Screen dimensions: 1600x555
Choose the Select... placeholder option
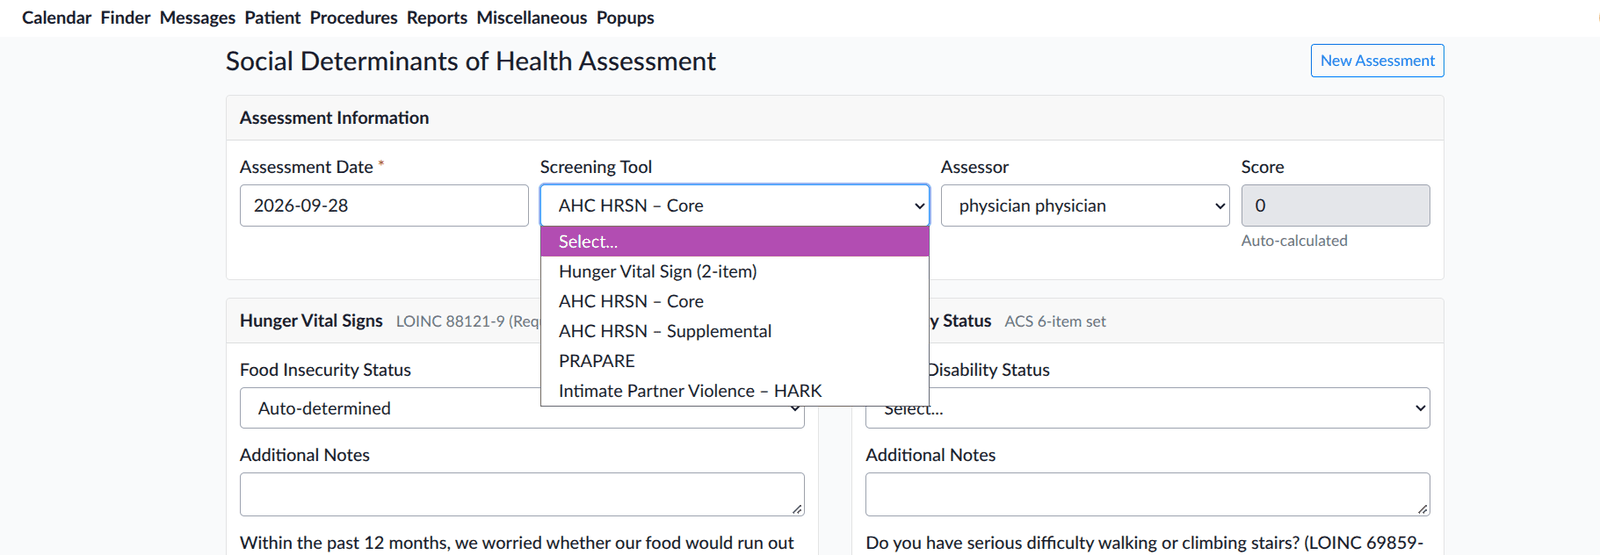click(x=735, y=241)
